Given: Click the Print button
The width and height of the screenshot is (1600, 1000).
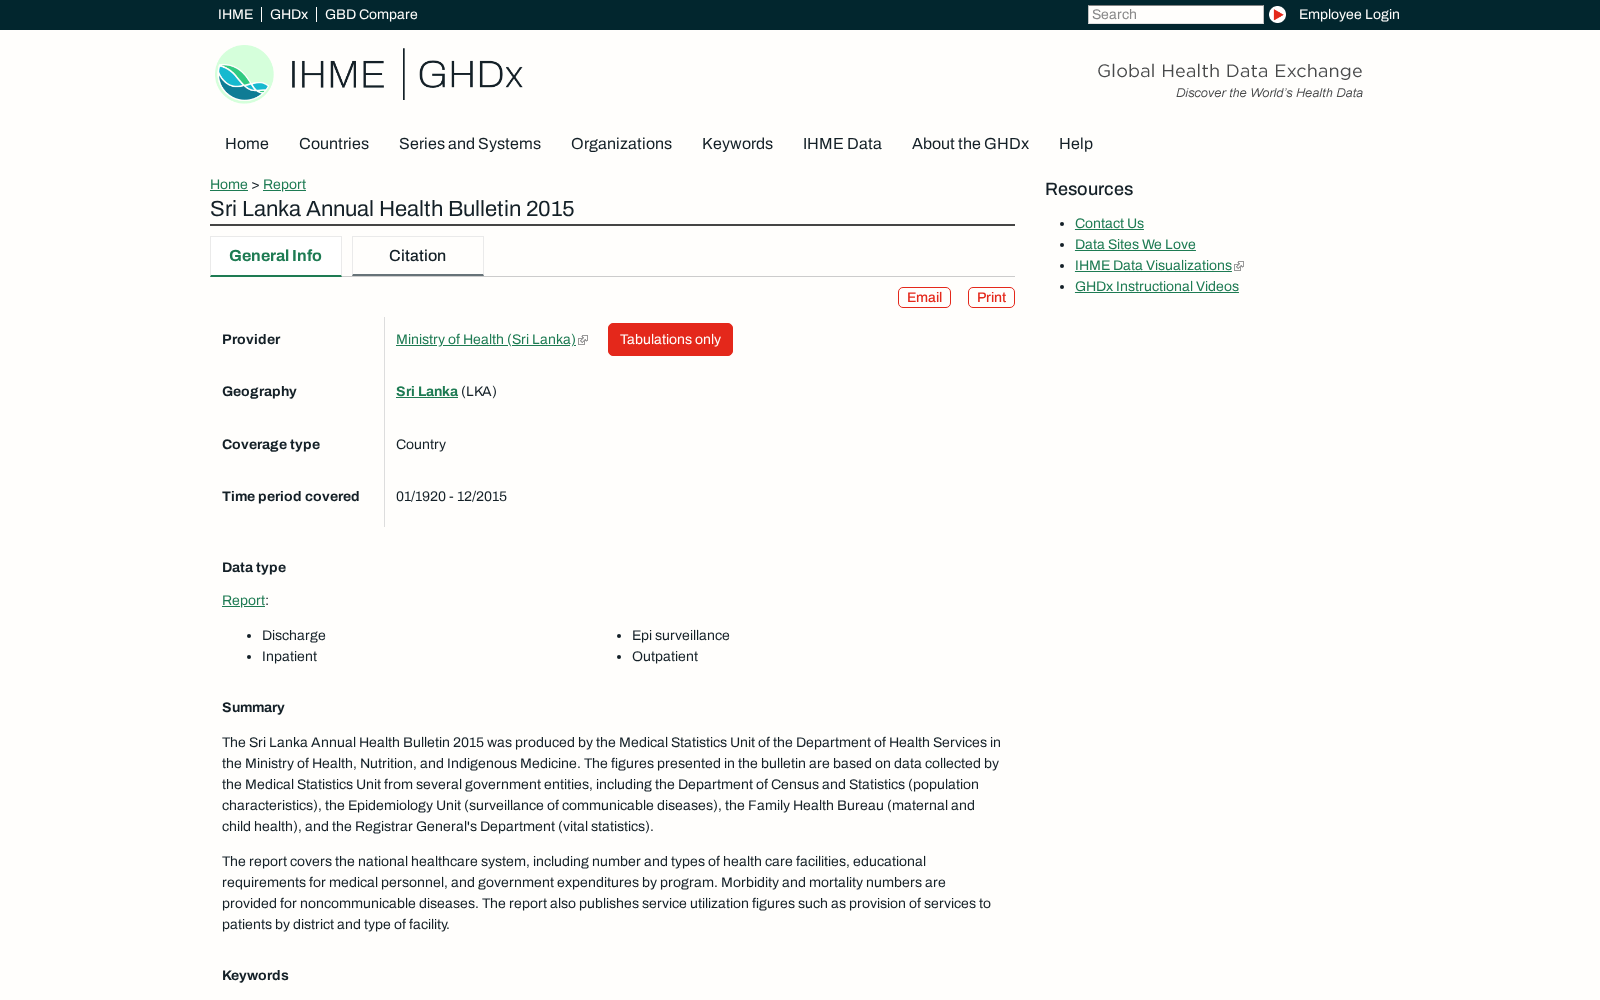Looking at the screenshot, I should 991,297.
